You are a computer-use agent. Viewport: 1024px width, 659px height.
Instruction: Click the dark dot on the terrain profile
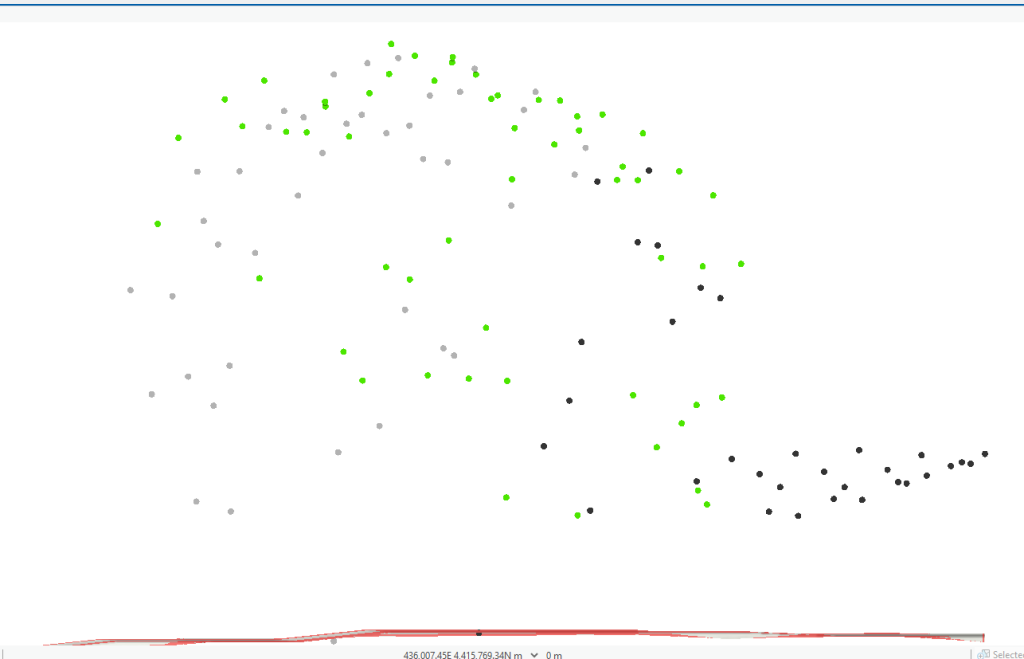click(479, 632)
